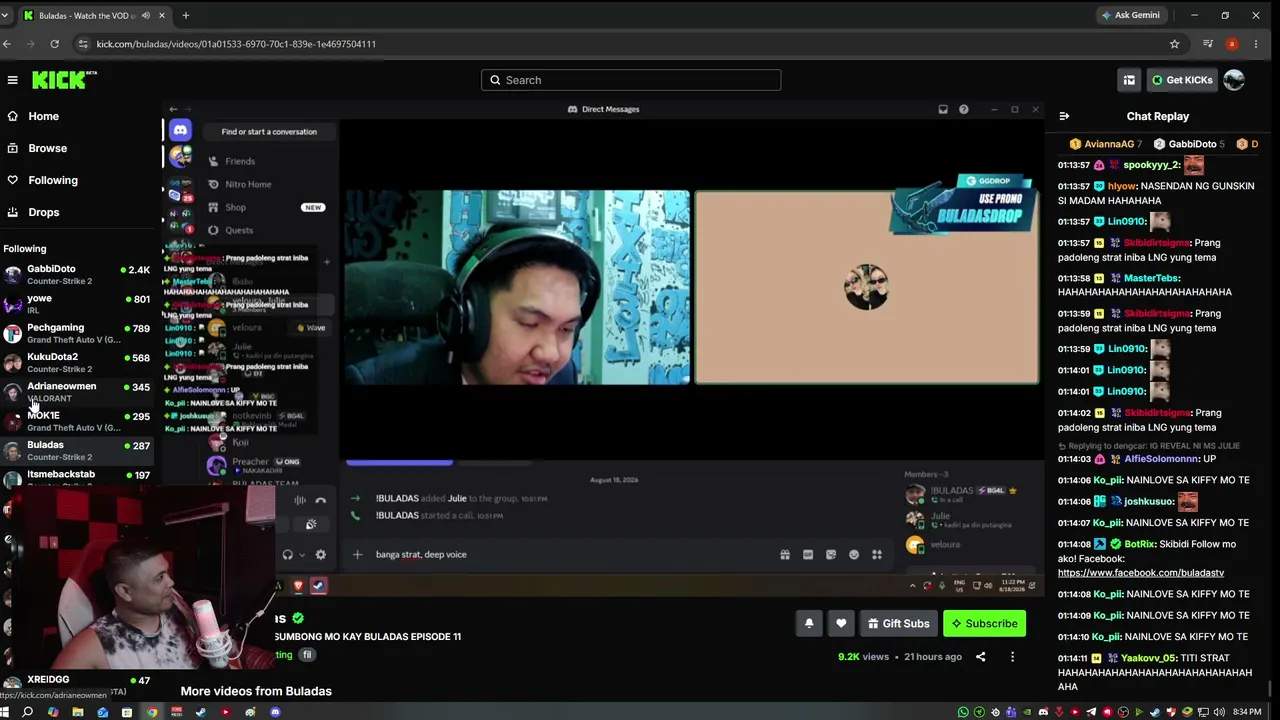Focus the Kick search box
Screen dimensions: 1280x720
pyautogui.click(x=631, y=80)
